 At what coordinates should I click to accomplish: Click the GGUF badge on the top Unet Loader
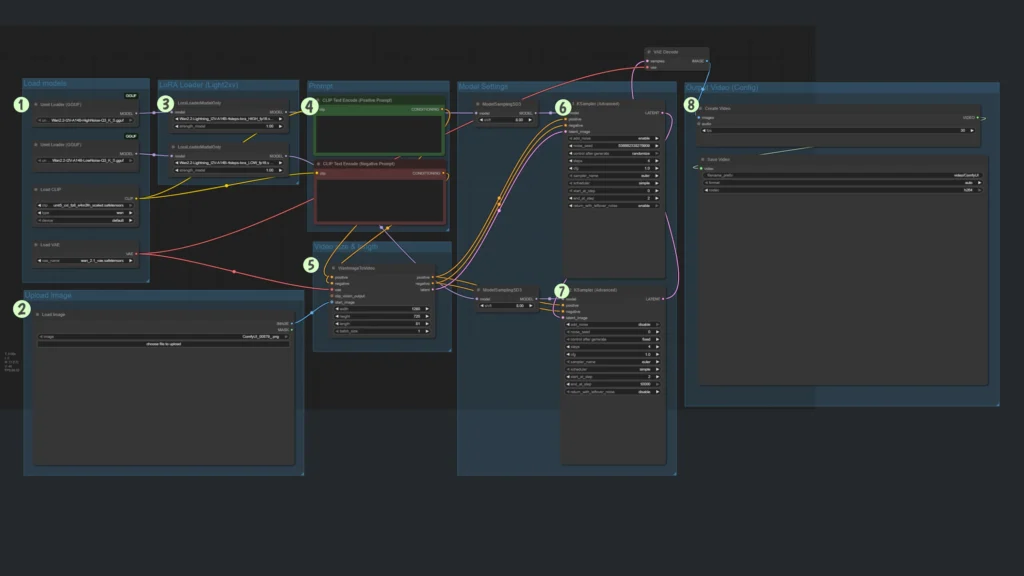coord(130,95)
